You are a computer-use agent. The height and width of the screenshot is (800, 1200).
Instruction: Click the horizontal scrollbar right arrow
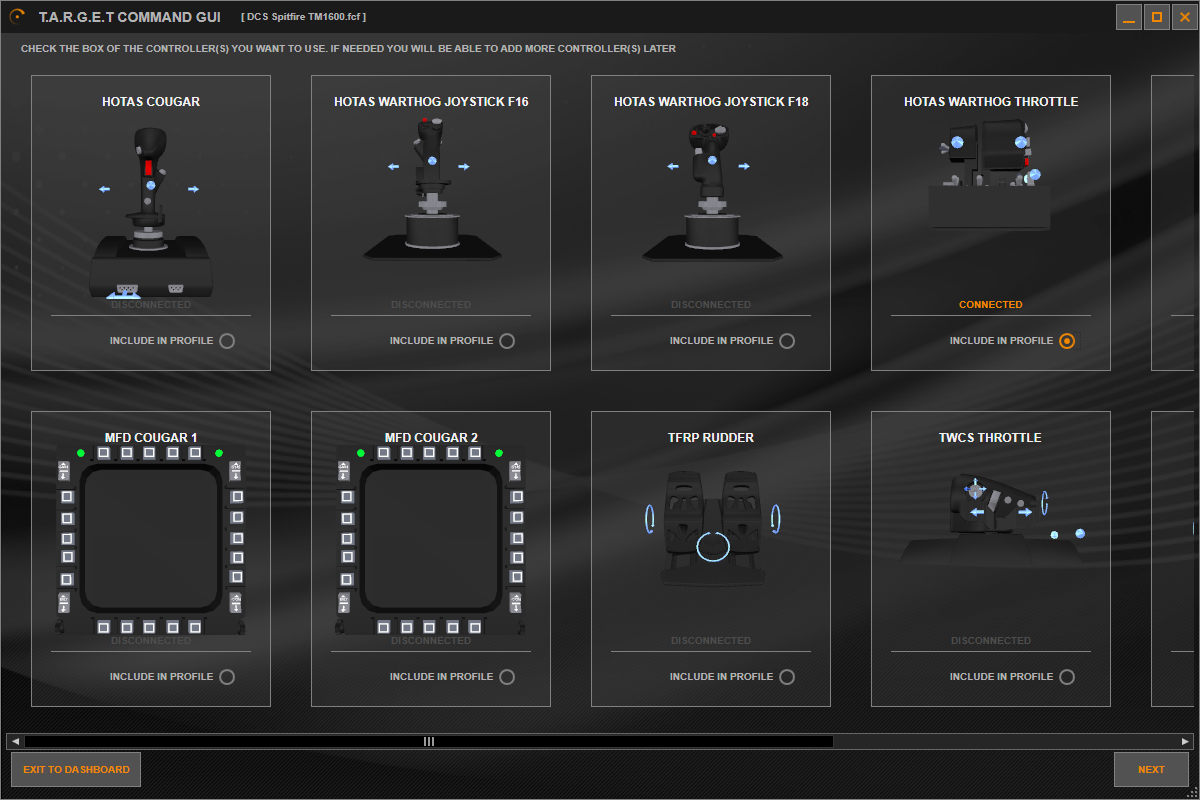pyautogui.click(x=1185, y=742)
